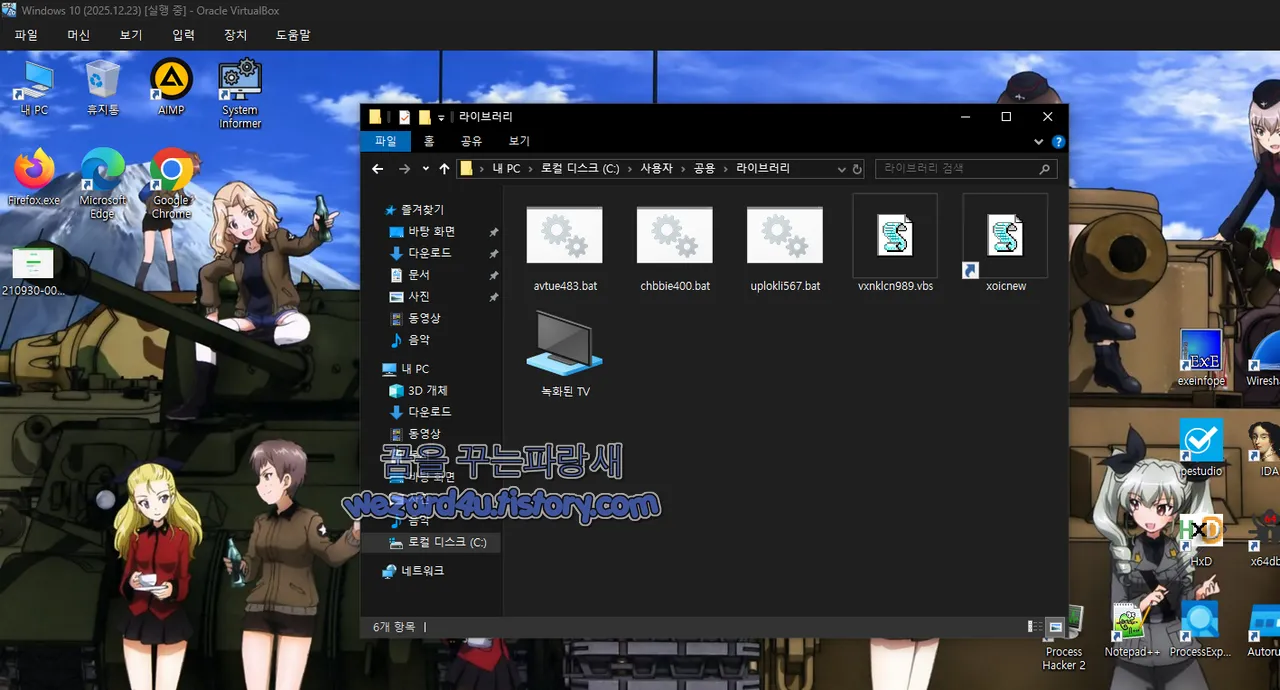The width and height of the screenshot is (1280, 690).
Task: Open the Explorer 파일 ribbon tab
Action: [385, 142]
